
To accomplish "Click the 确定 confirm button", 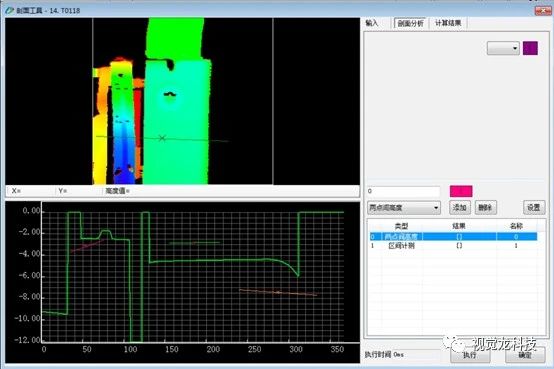I will pyautogui.click(x=525, y=355).
